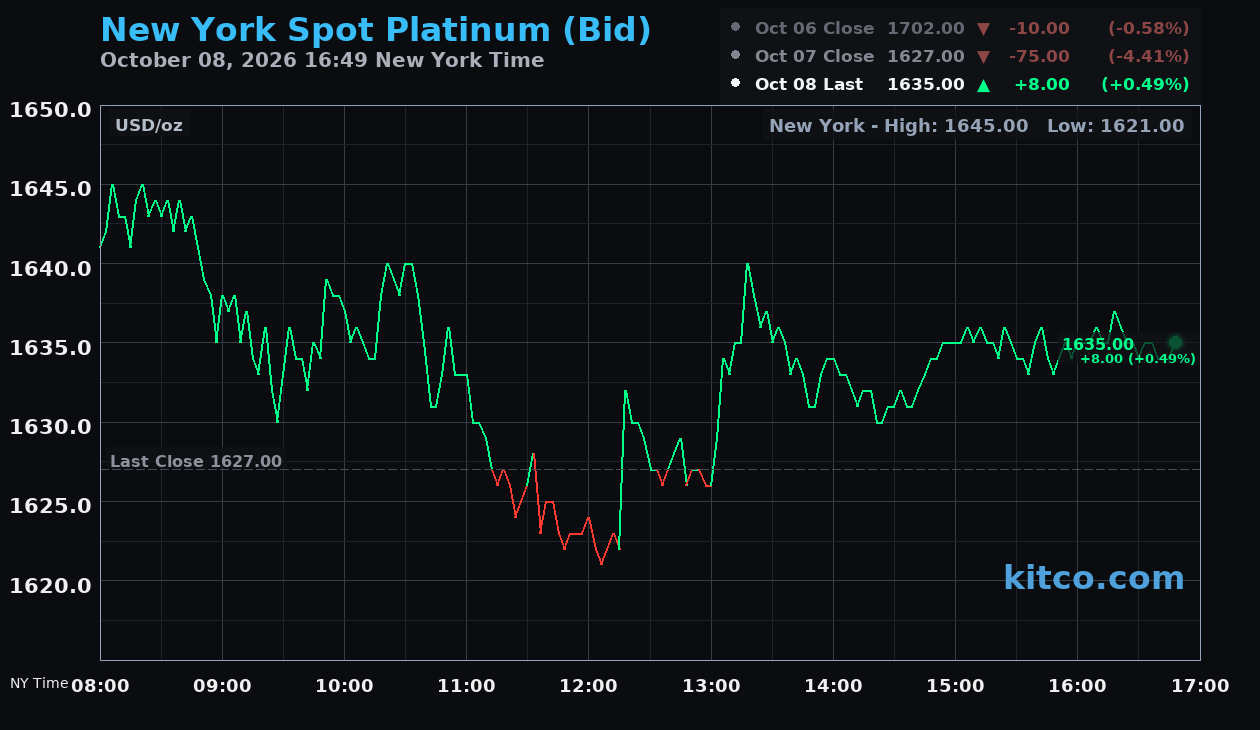This screenshot has width=1260, height=730.
Task: Click the 16:00 time axis label
Action: [x=1078, y=686]
